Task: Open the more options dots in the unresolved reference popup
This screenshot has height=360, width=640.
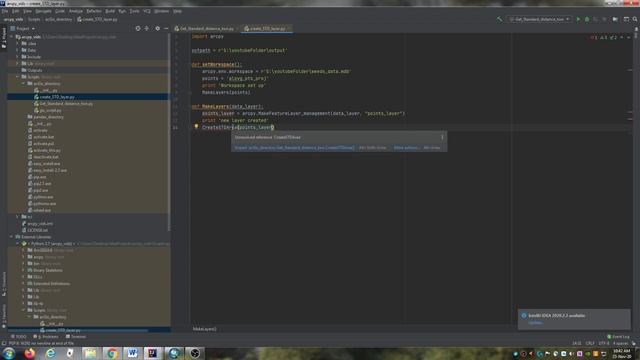Action: pyautogui.click(x=442, y=137)
